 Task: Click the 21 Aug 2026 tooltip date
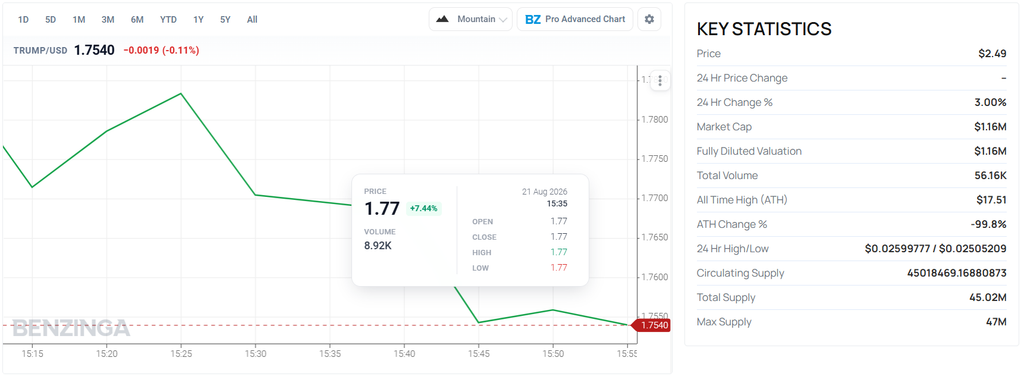click(x=545, y=192)
